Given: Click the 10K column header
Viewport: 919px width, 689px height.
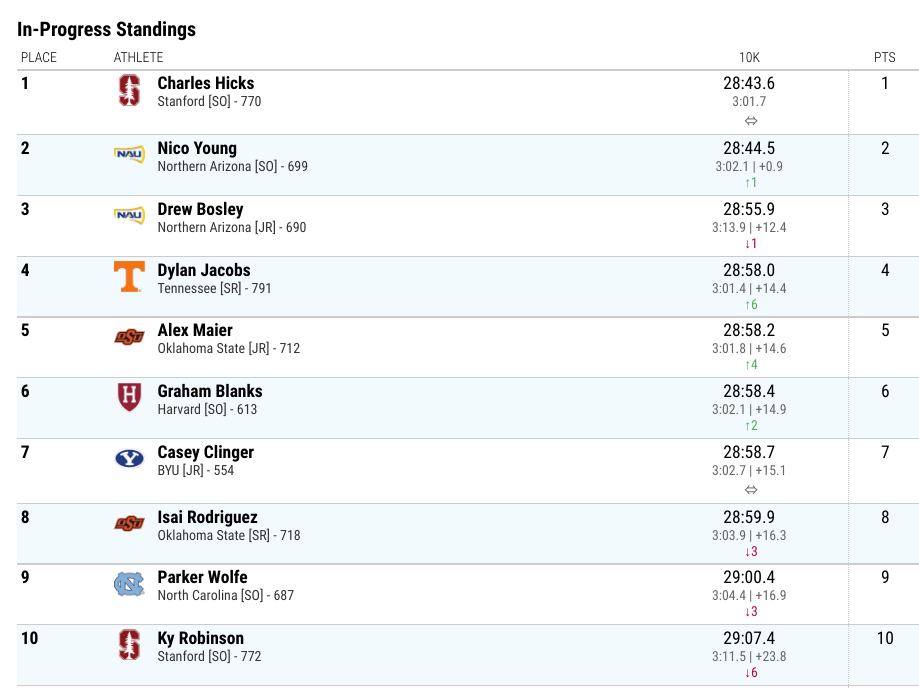Looking at the screenshot, I should (x=749, y=57).
